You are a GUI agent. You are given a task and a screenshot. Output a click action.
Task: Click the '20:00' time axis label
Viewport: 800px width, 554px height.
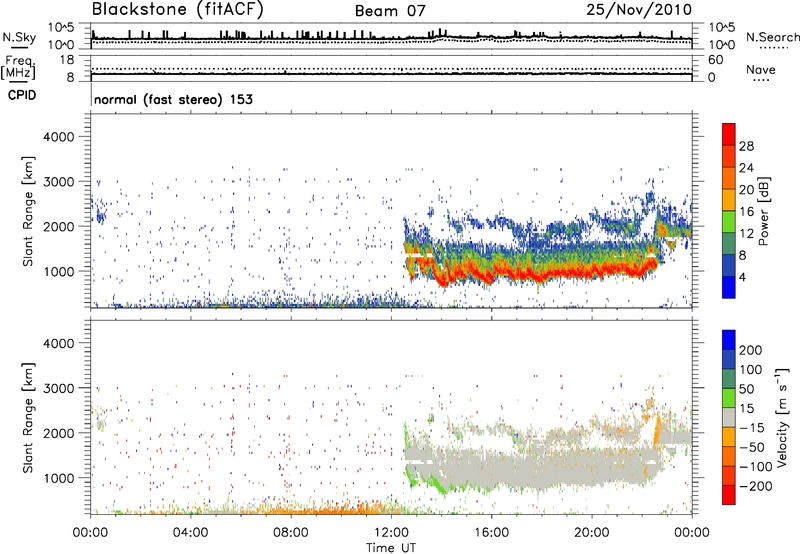pos(592,533)
